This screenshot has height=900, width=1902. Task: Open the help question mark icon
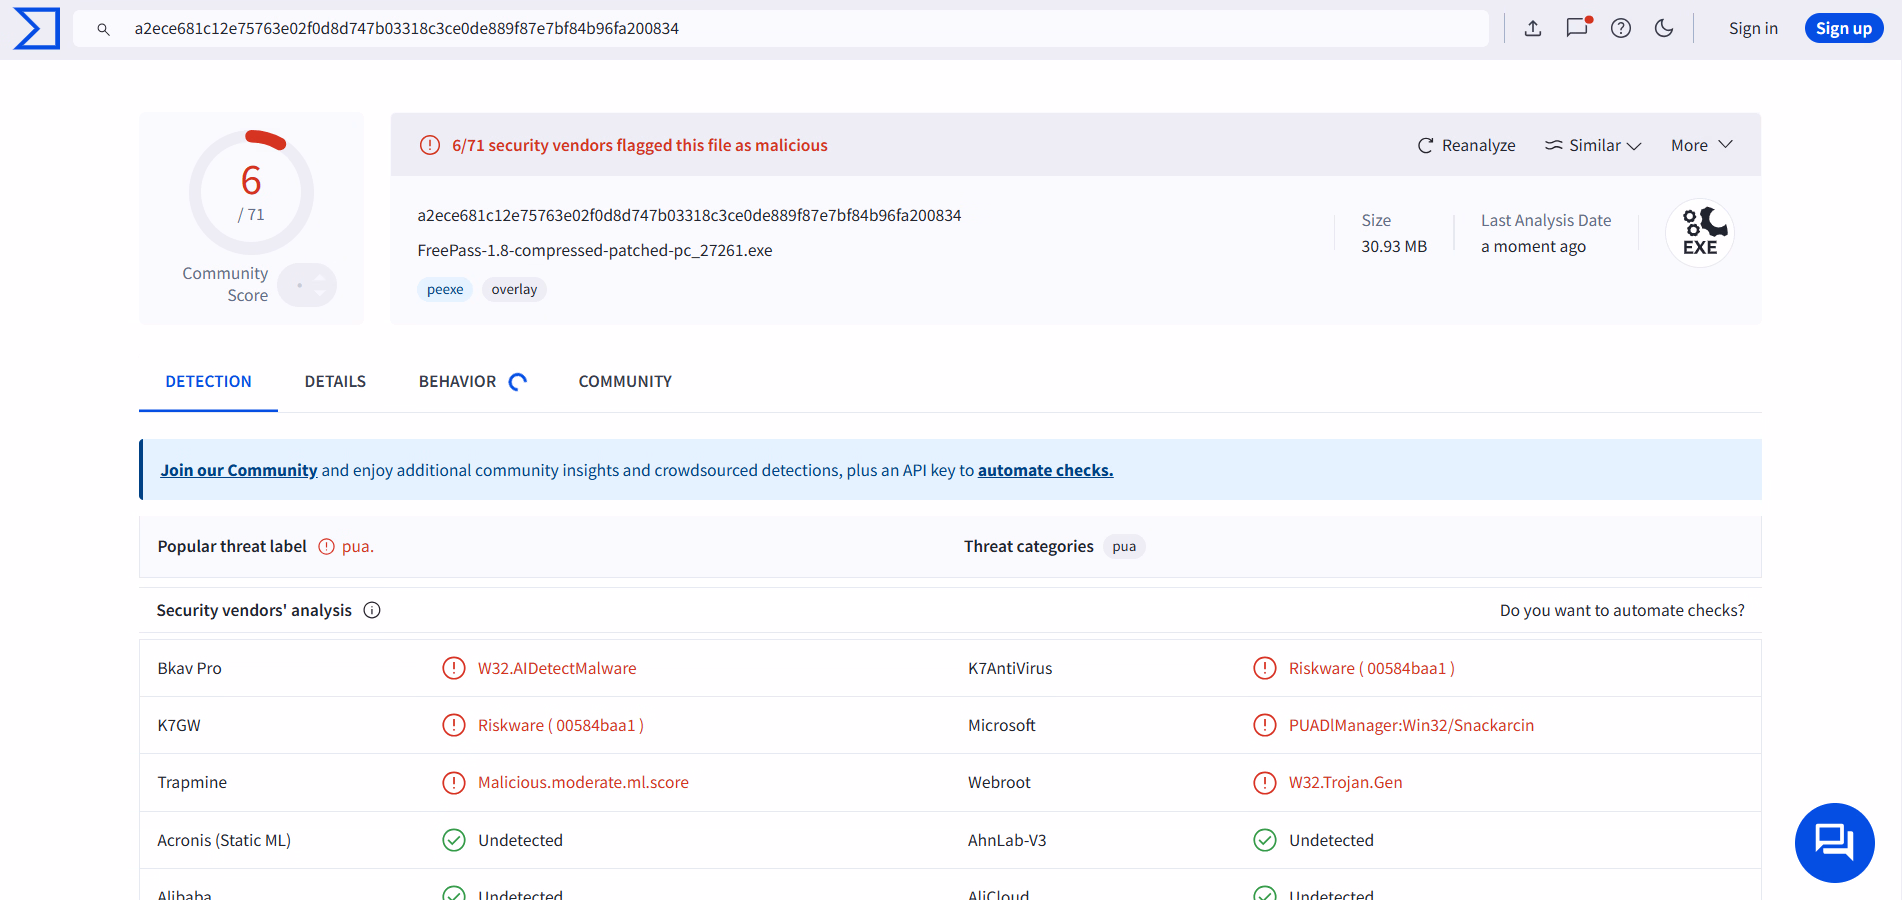(x=1621, y=28)
